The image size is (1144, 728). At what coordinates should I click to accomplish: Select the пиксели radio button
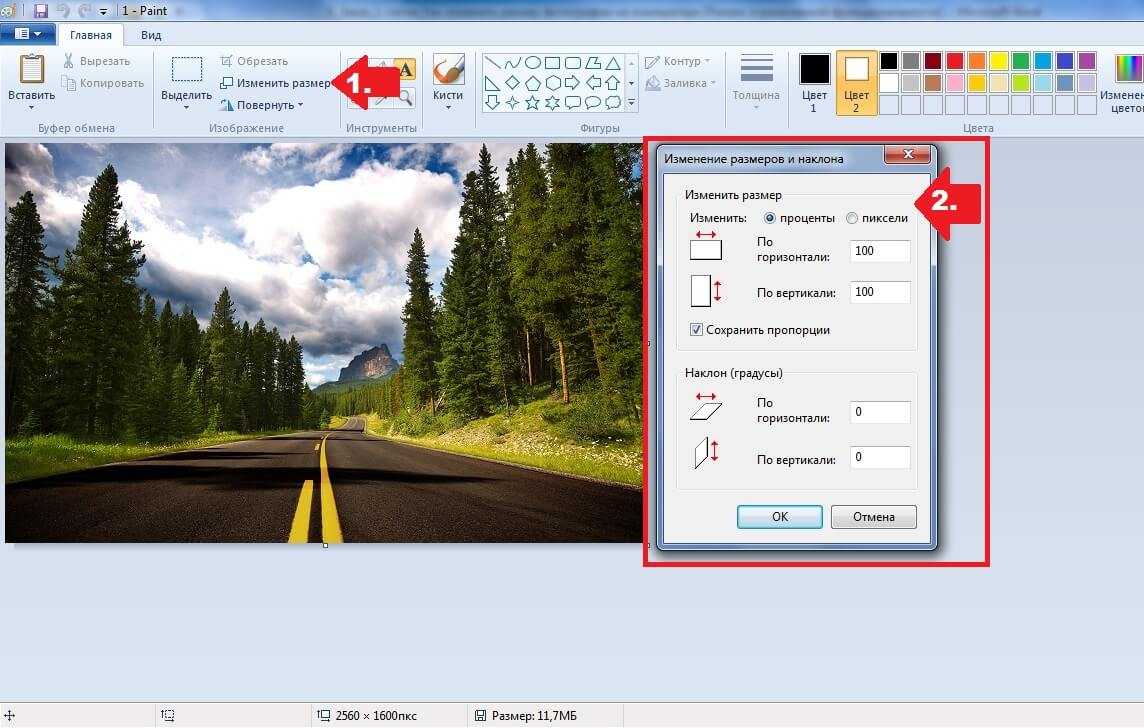[x=852, y=218]
